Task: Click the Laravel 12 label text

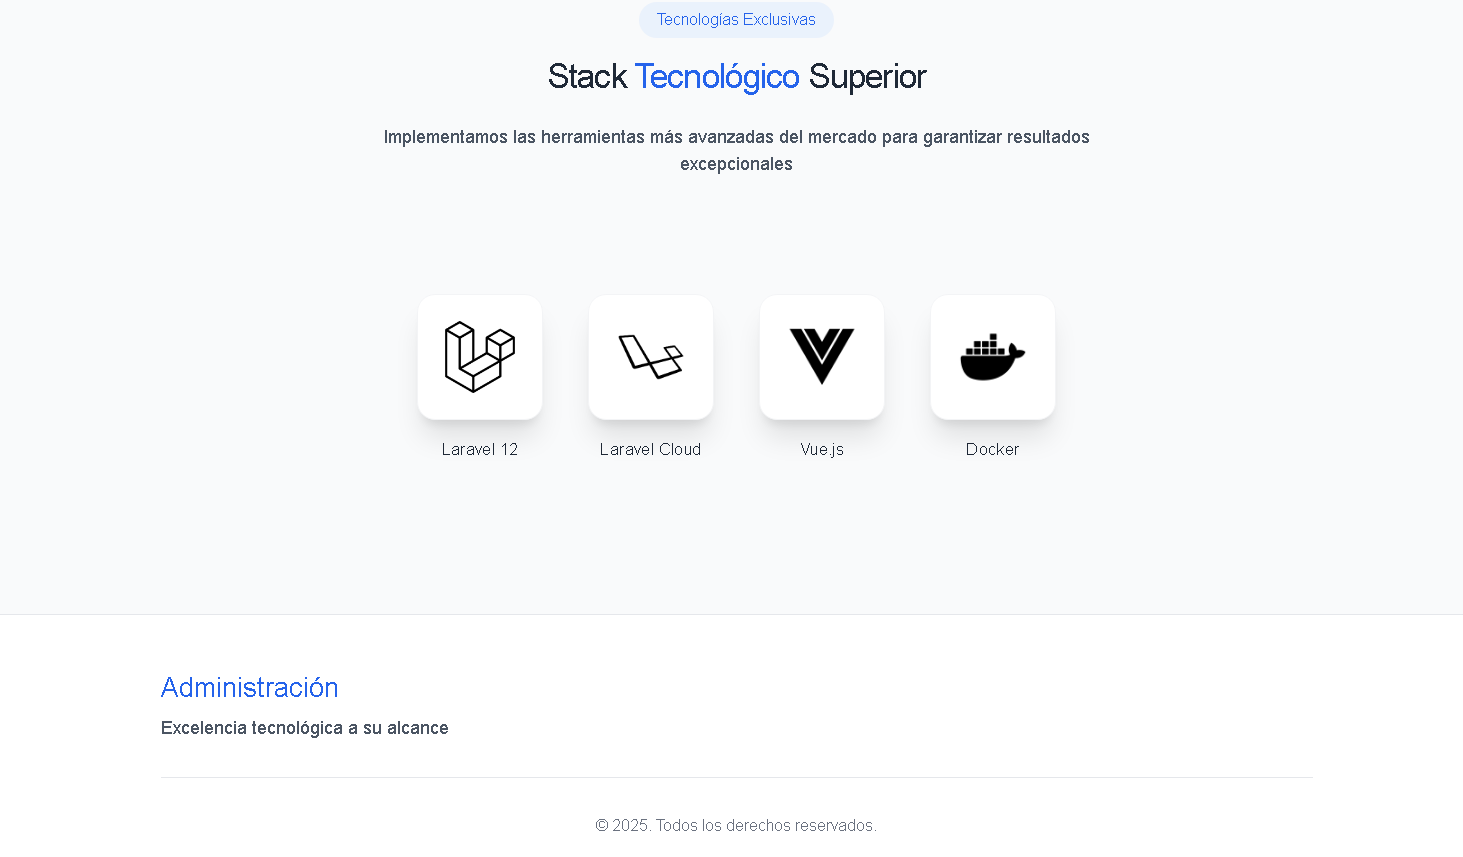Action: click(x=479, y=449)
